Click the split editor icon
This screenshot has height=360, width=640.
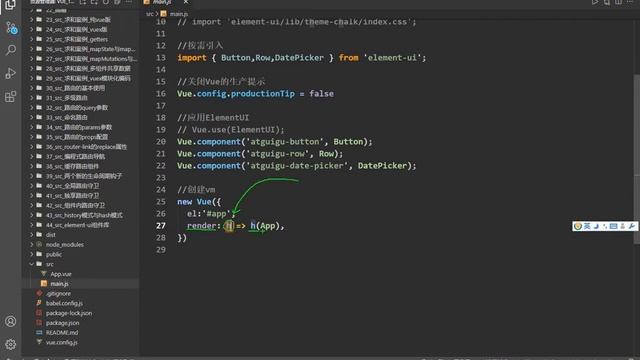pos(619,2)
